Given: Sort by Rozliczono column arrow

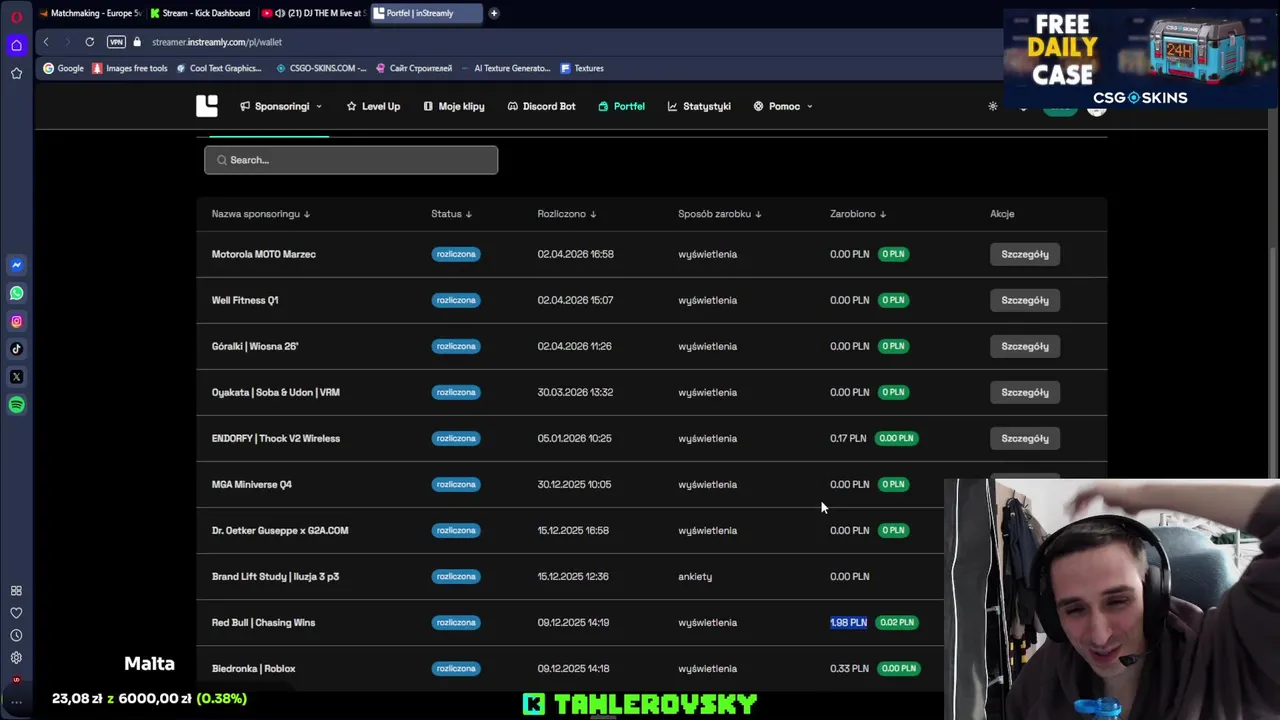Looking at the screenshot, I should pos(593,214).
